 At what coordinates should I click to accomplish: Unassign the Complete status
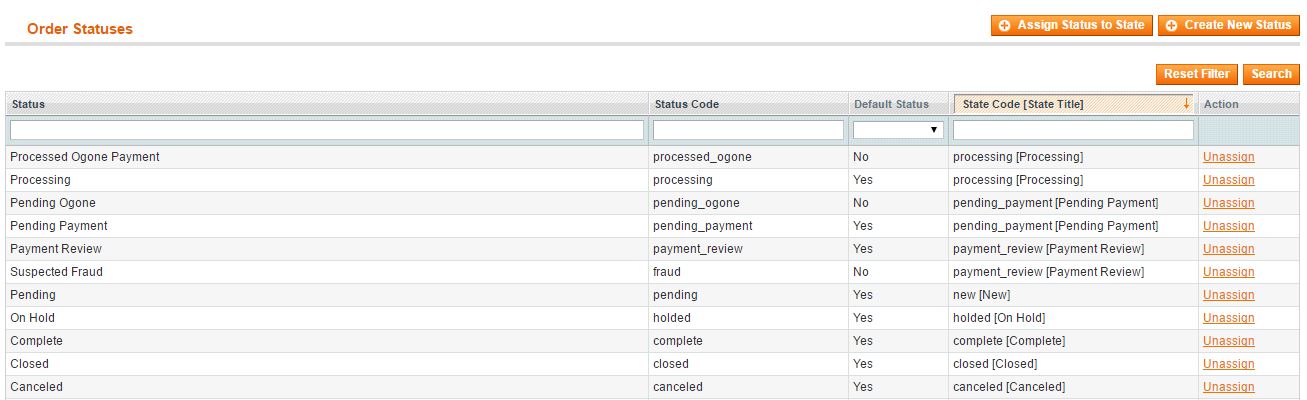coord(1228,341)
